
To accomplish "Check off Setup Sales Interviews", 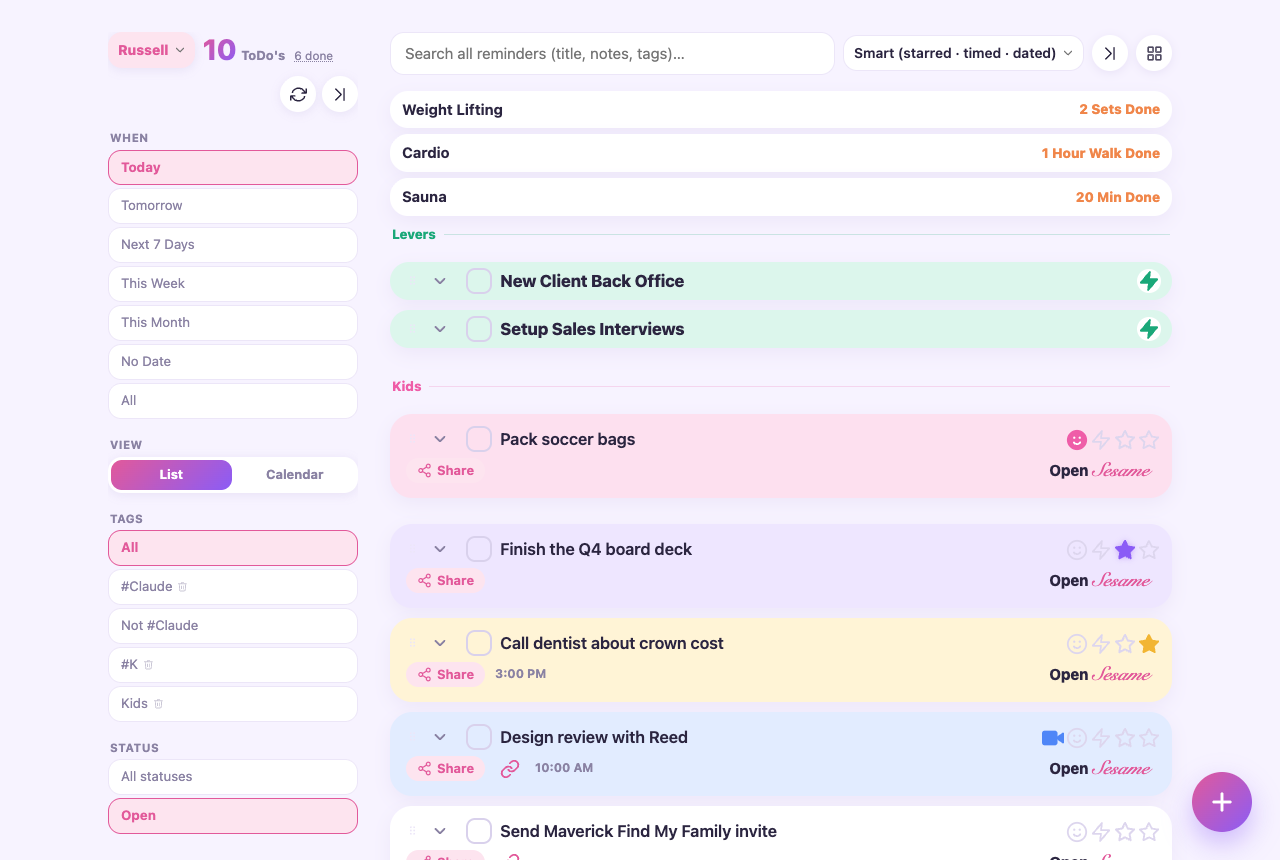I will click(x=479, y=329).
